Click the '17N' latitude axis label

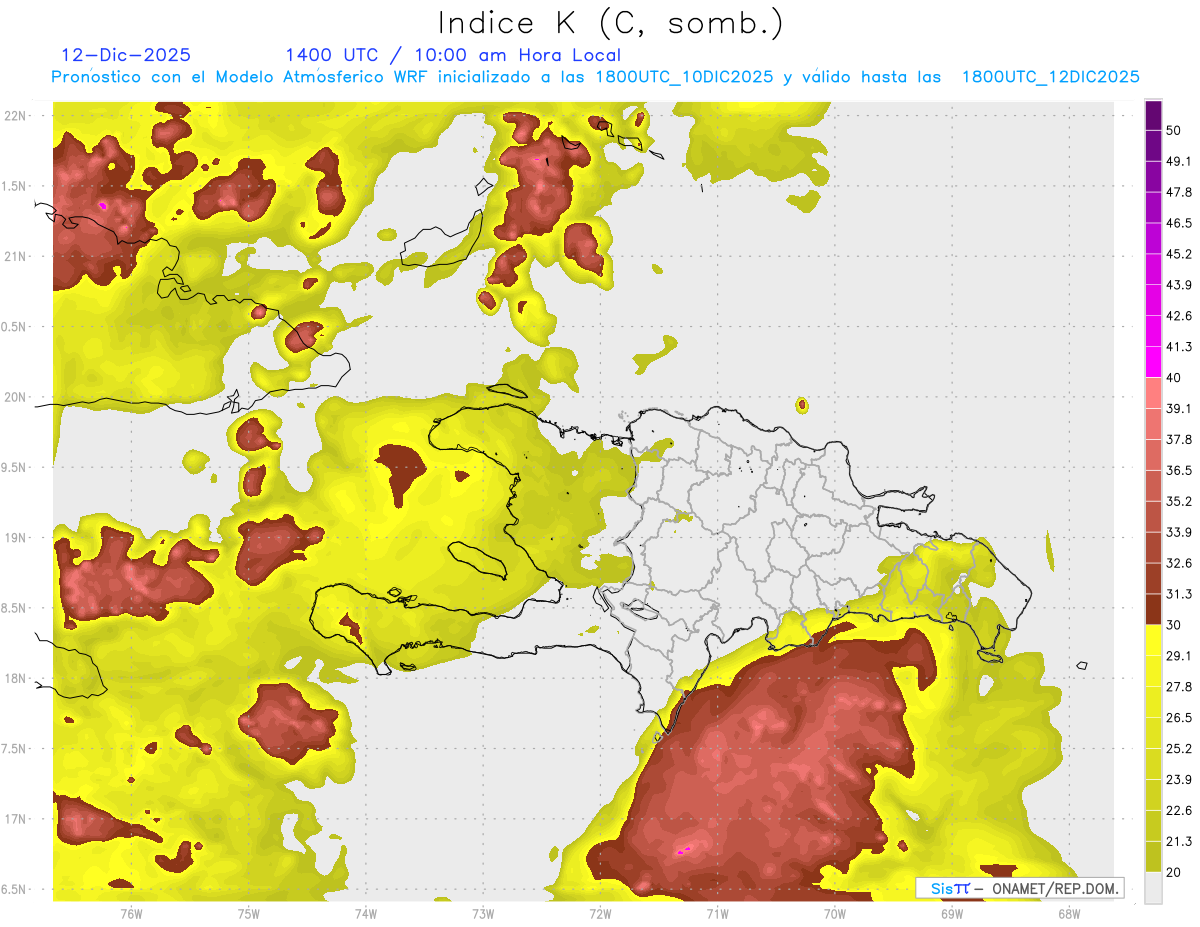[x=15, y=819]
